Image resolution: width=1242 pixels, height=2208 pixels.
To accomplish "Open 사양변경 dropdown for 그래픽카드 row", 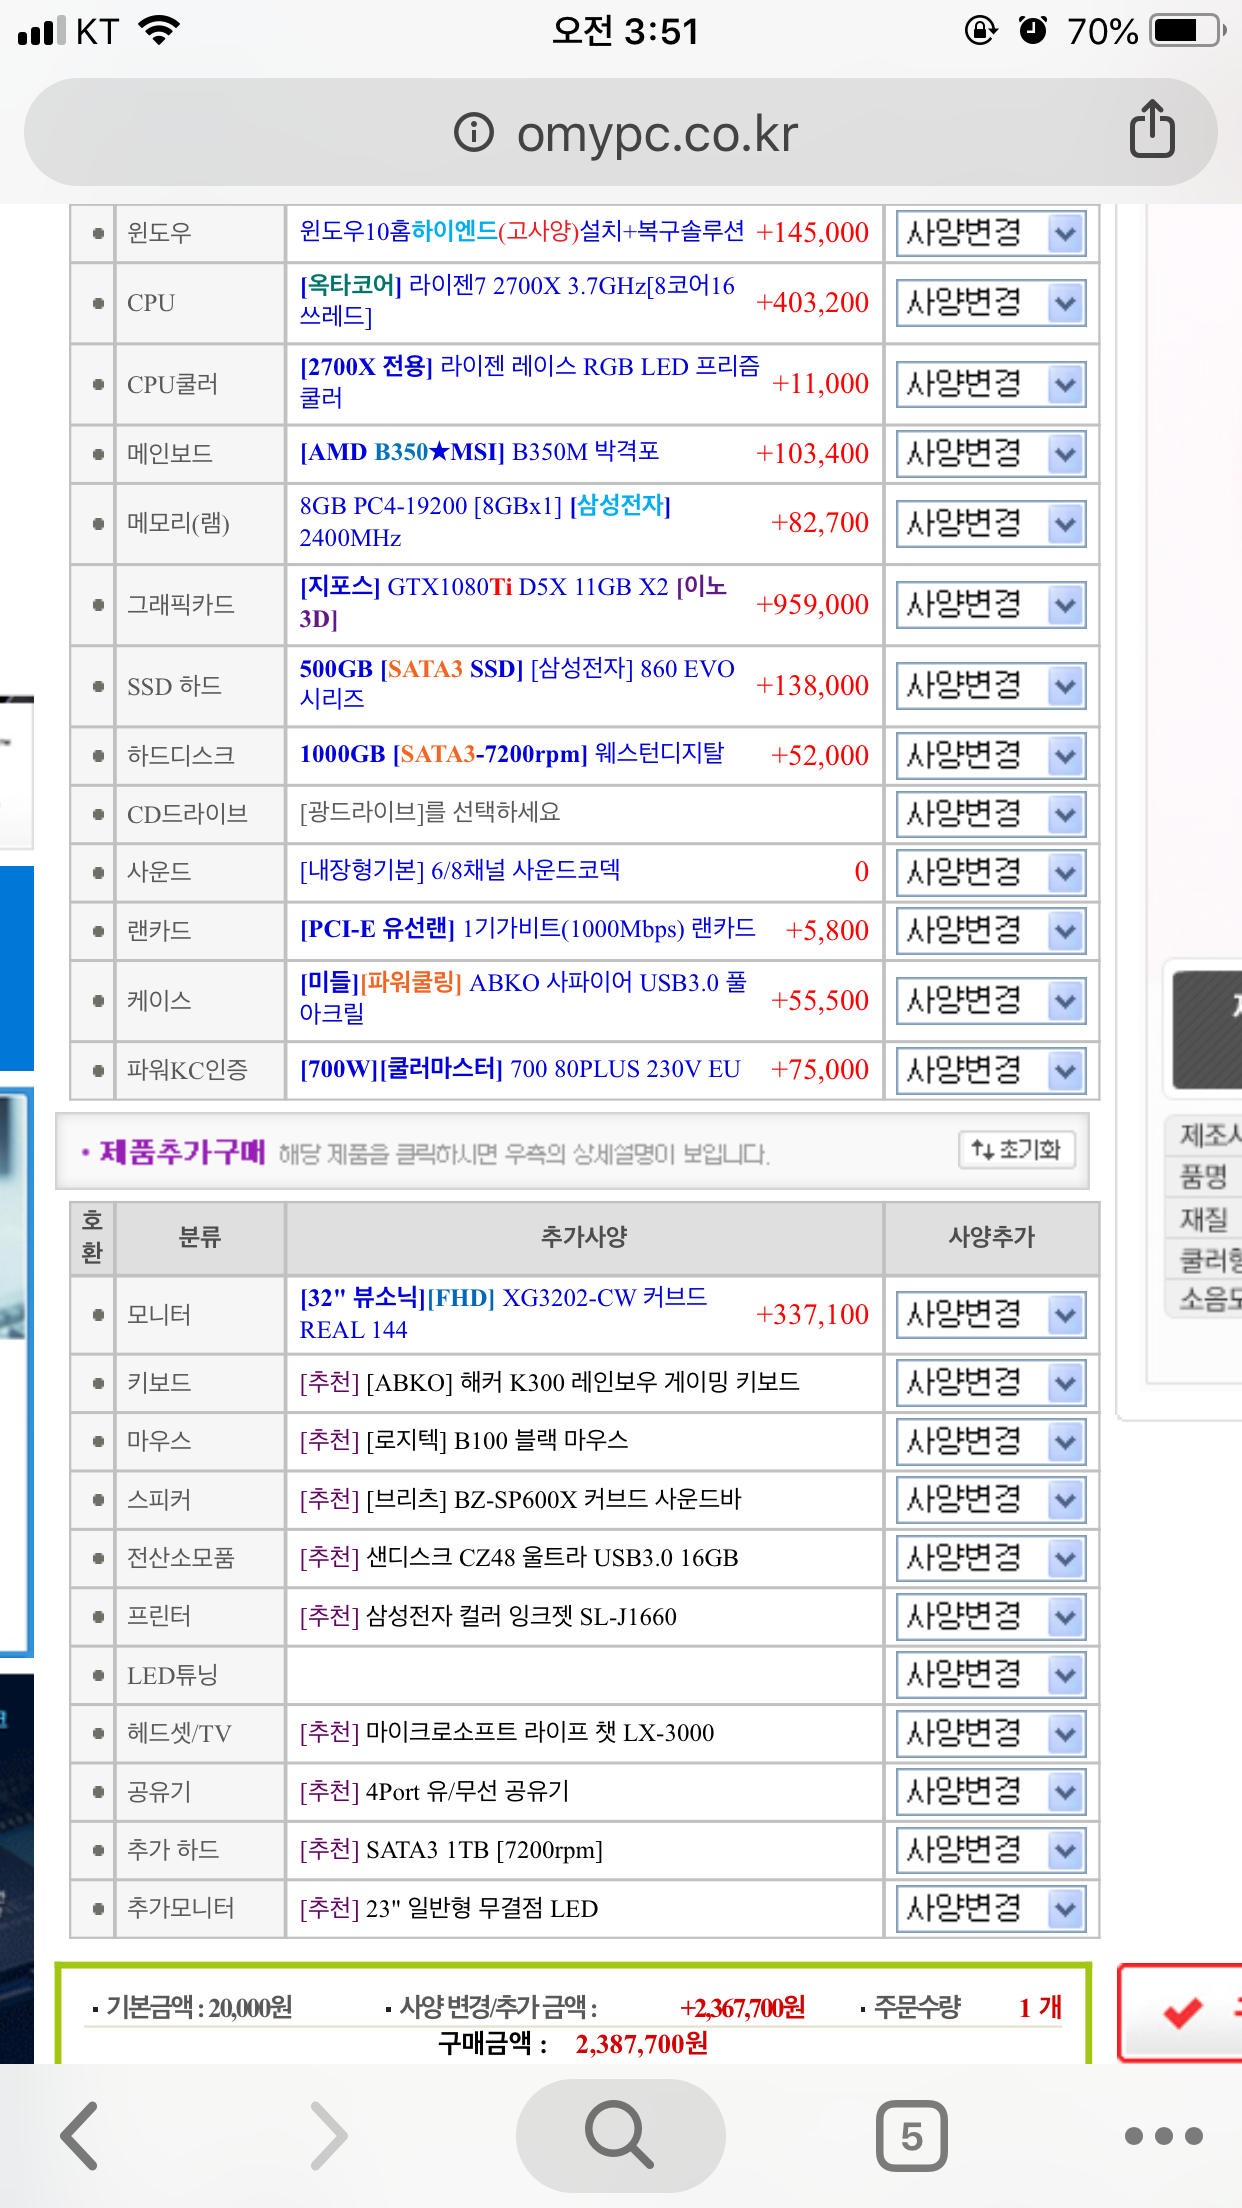I will [991, 605].
